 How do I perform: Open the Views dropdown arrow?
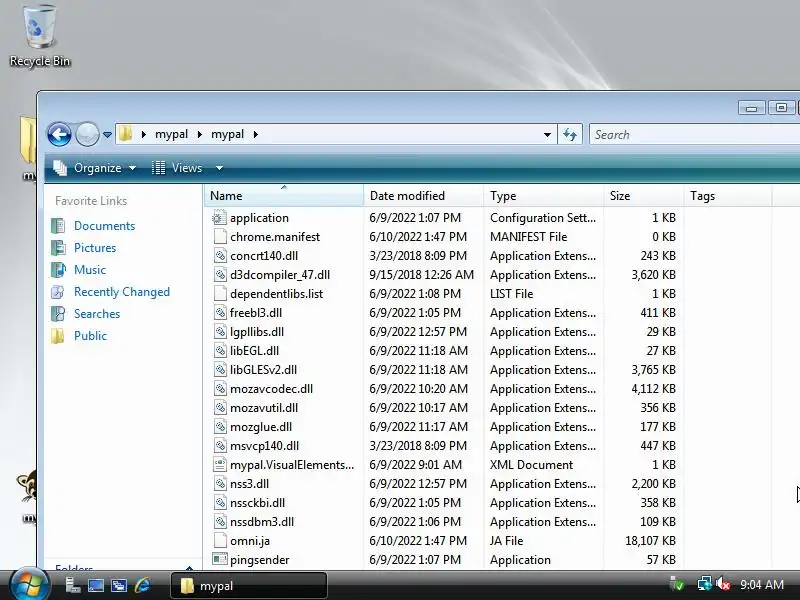219,168
